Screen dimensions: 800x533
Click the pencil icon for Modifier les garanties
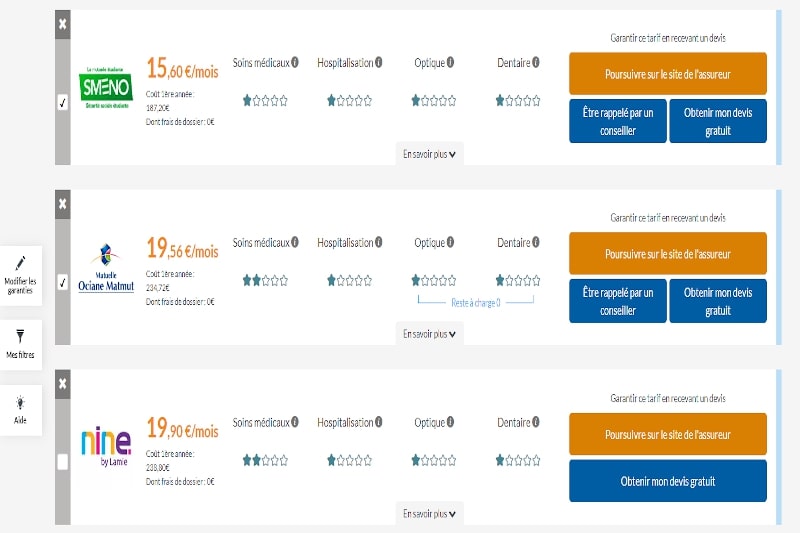tap(21, 262)
